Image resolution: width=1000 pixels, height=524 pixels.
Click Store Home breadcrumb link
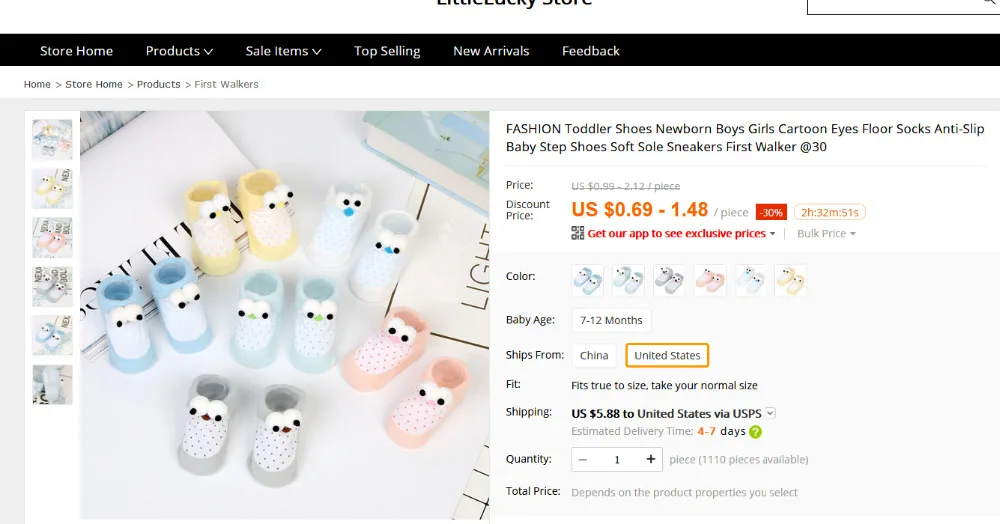pyautogui.click(x=94, y=84)
